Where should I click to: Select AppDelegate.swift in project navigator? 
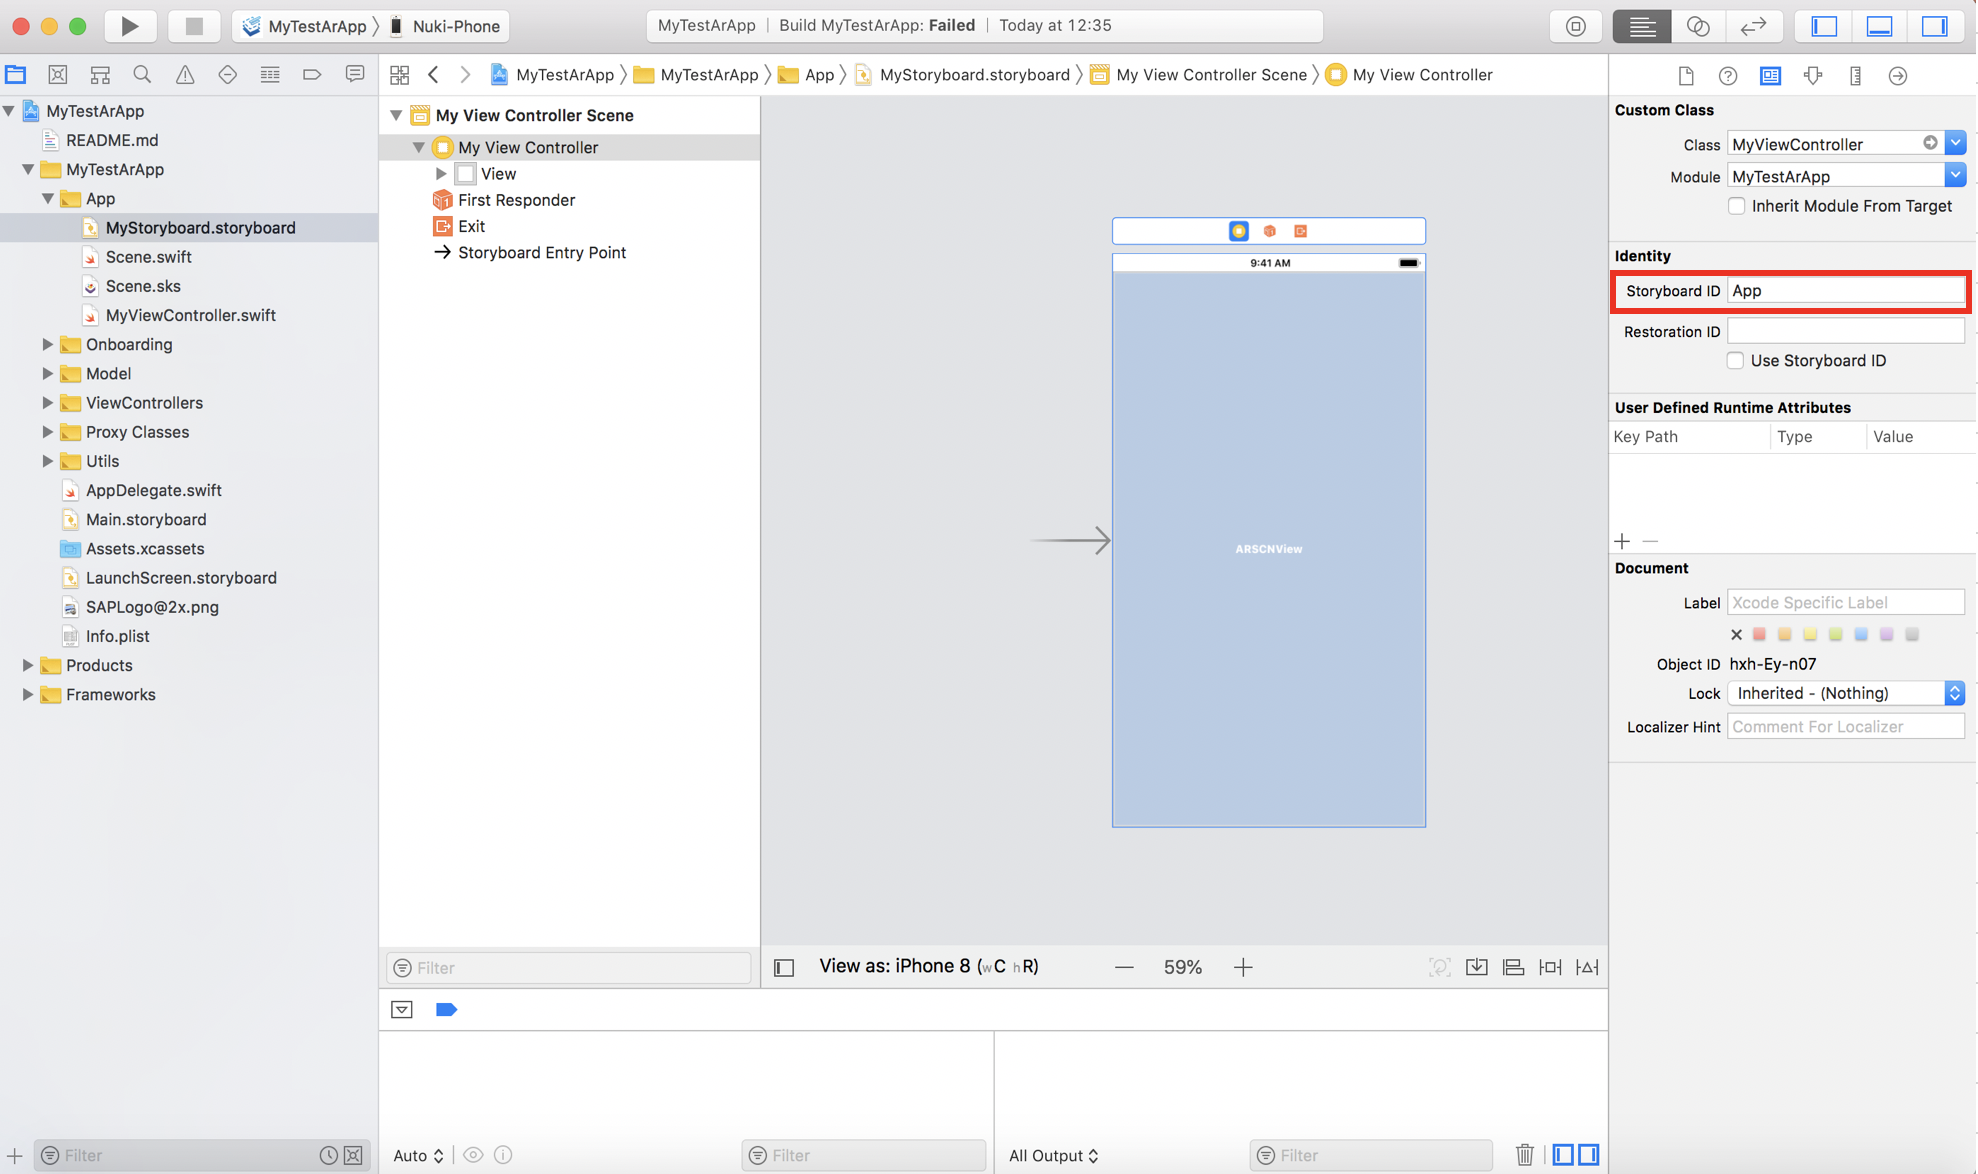(153, 490)
